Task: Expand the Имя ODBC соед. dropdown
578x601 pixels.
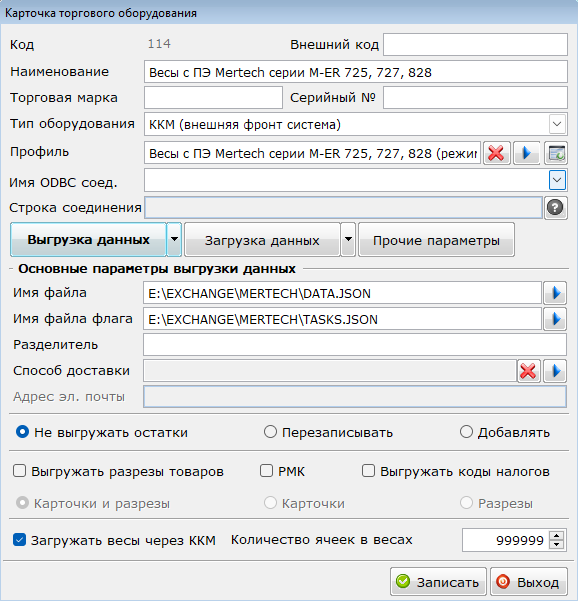Action: pos(557,180)
